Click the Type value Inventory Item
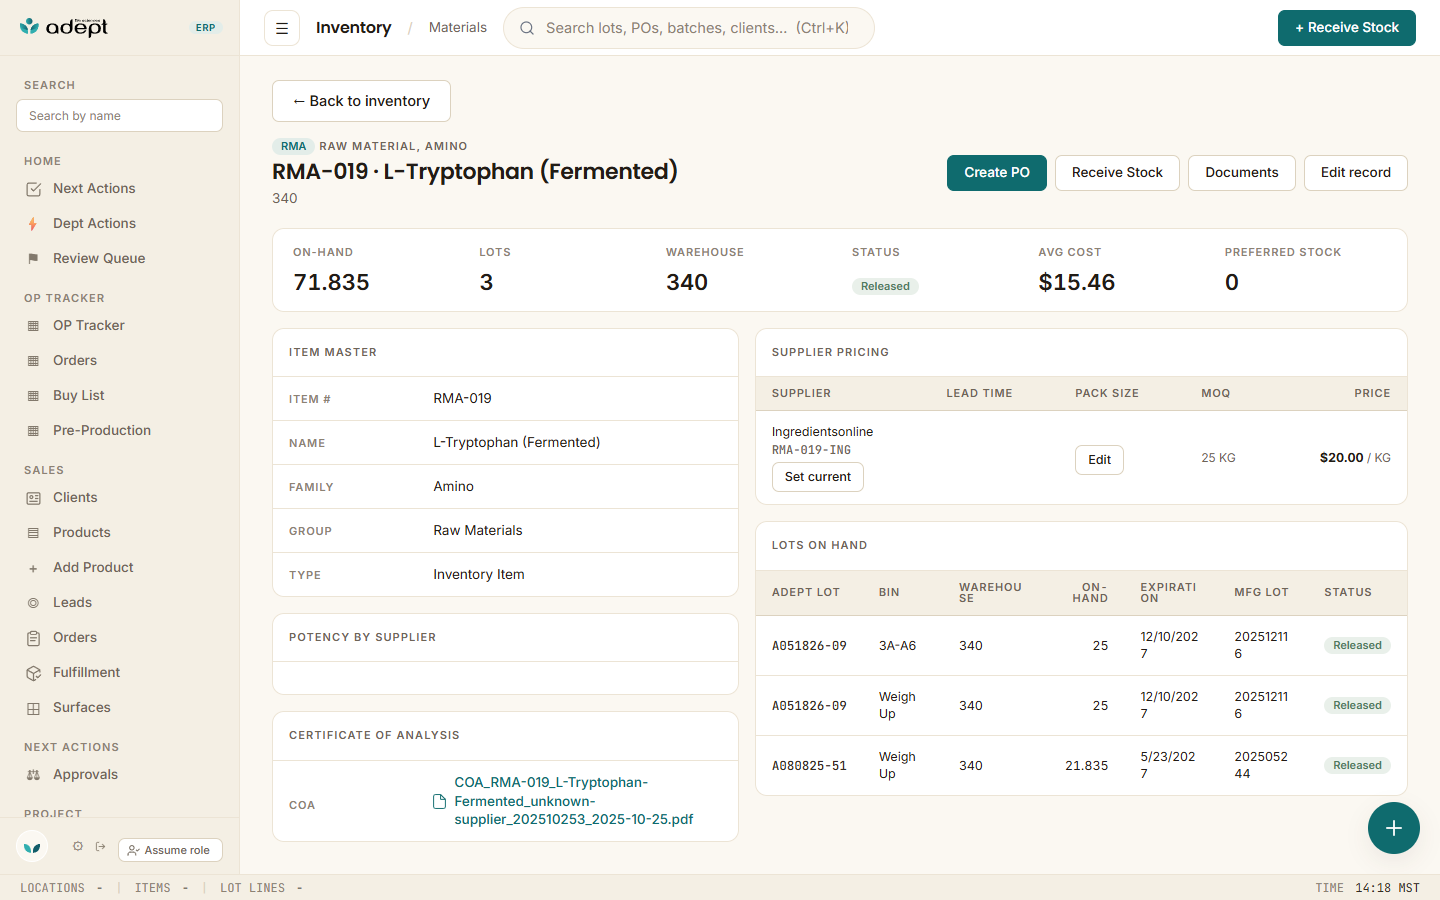Screen dimensions: 1440x900 pos(479,575)
